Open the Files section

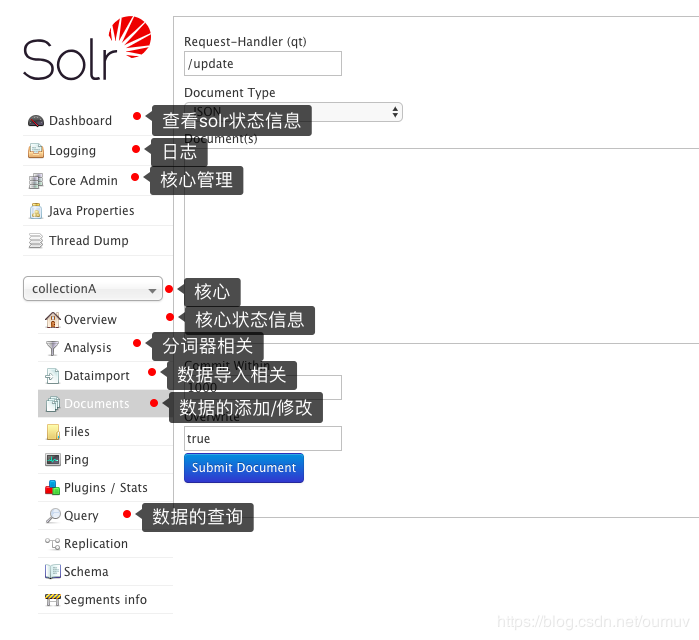point(77,432)
